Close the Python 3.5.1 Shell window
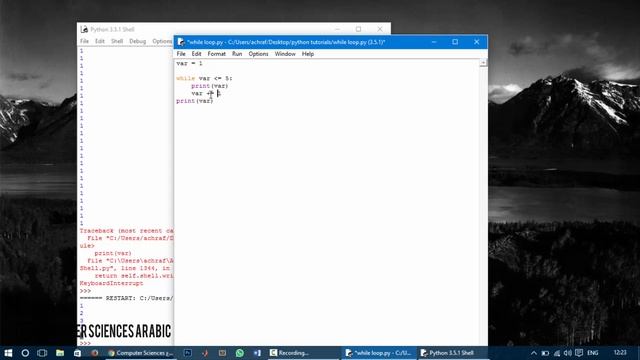The image size is (640, 360). coord(380,29)
